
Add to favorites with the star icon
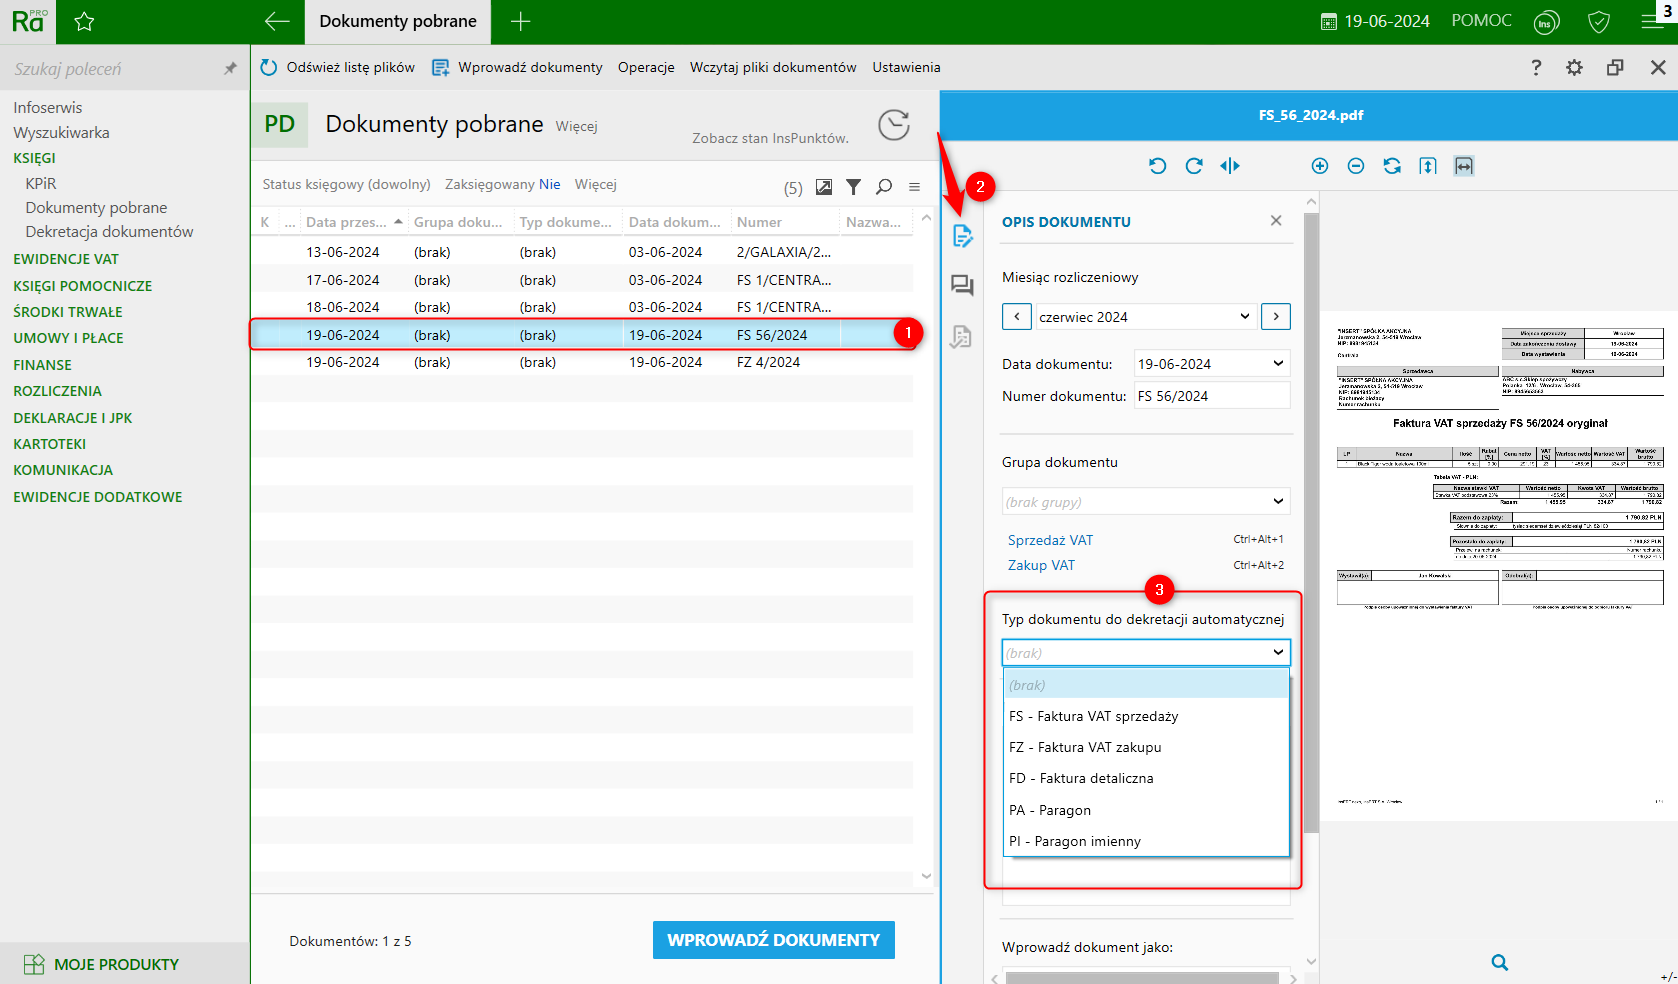[84, 21]
